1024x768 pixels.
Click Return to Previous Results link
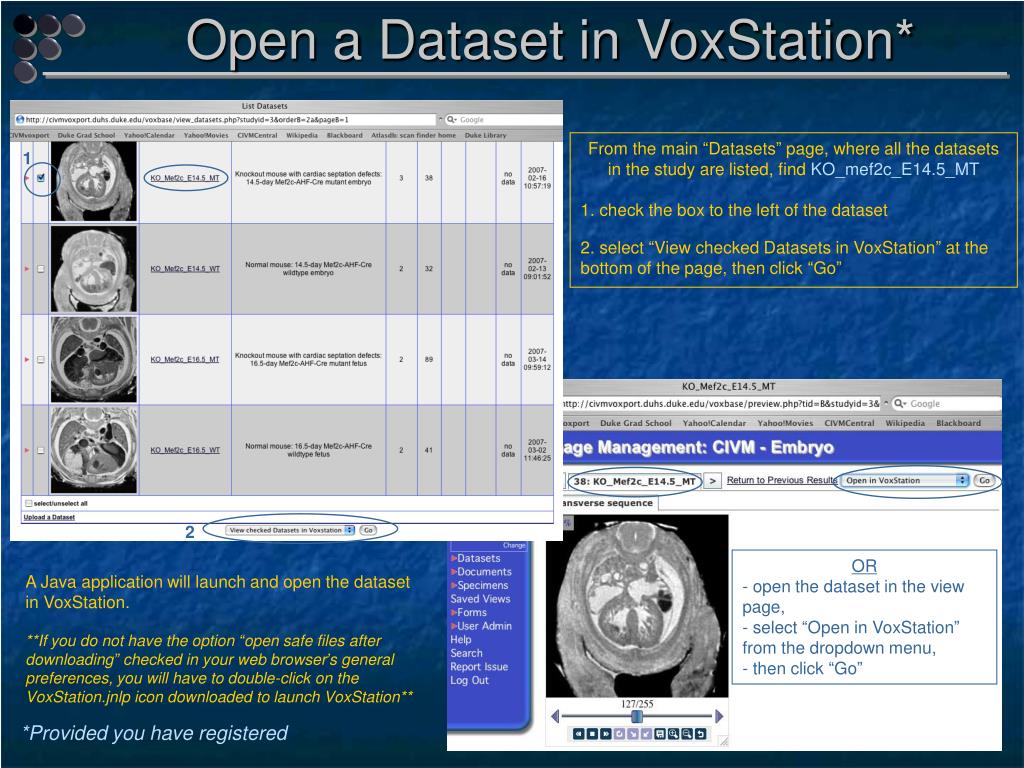coord(782,480)
